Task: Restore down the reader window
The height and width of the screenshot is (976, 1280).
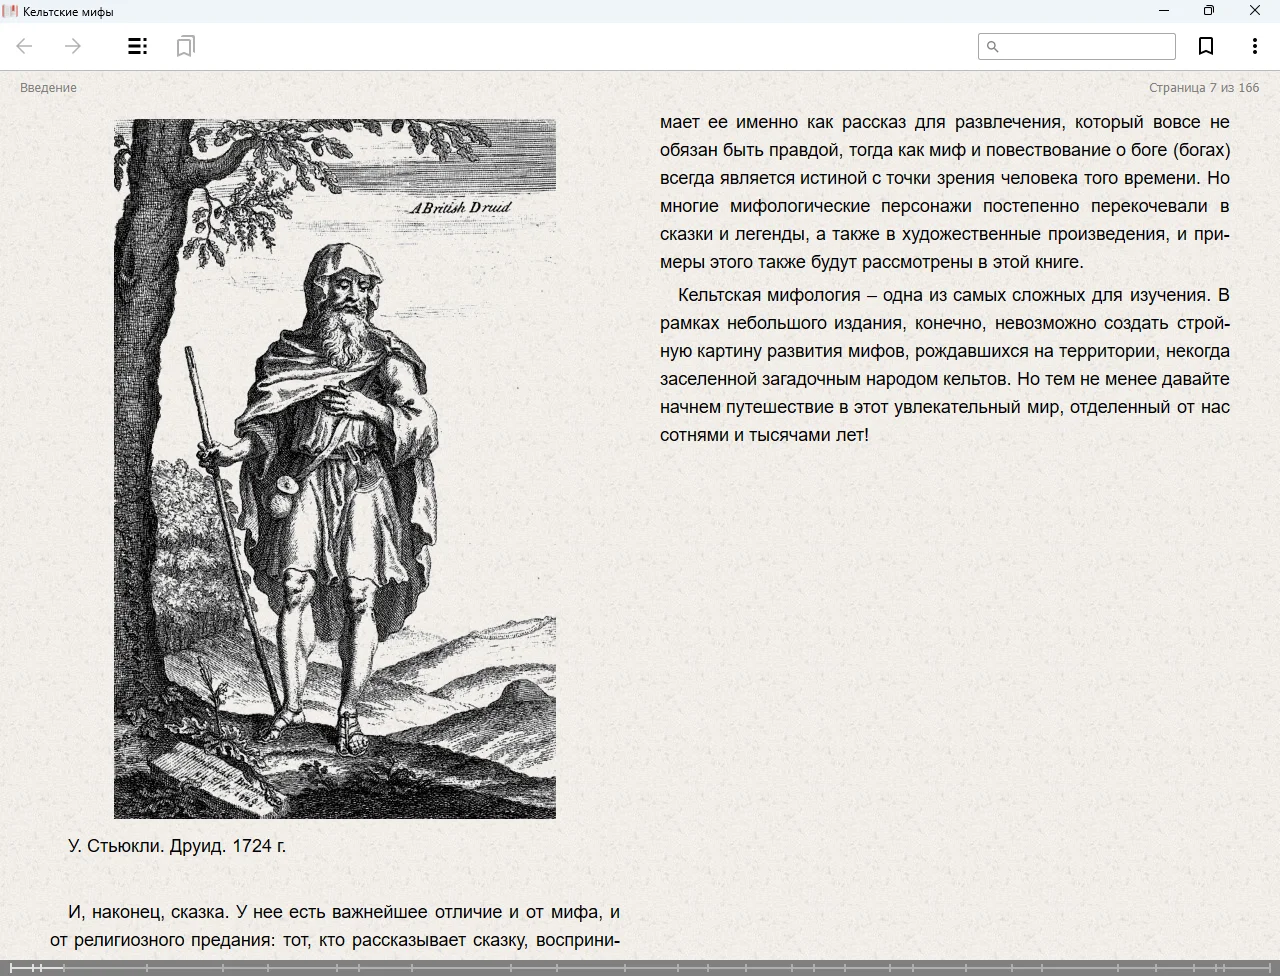Action: (x=1208, y=11)
